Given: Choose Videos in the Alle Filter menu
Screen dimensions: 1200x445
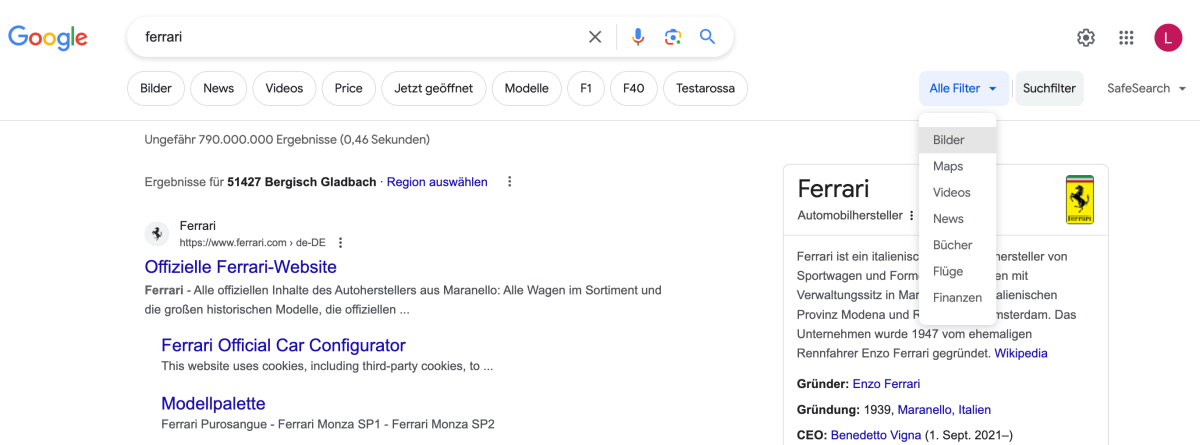Looking at the screenshot, I should [x=958, y=192].
